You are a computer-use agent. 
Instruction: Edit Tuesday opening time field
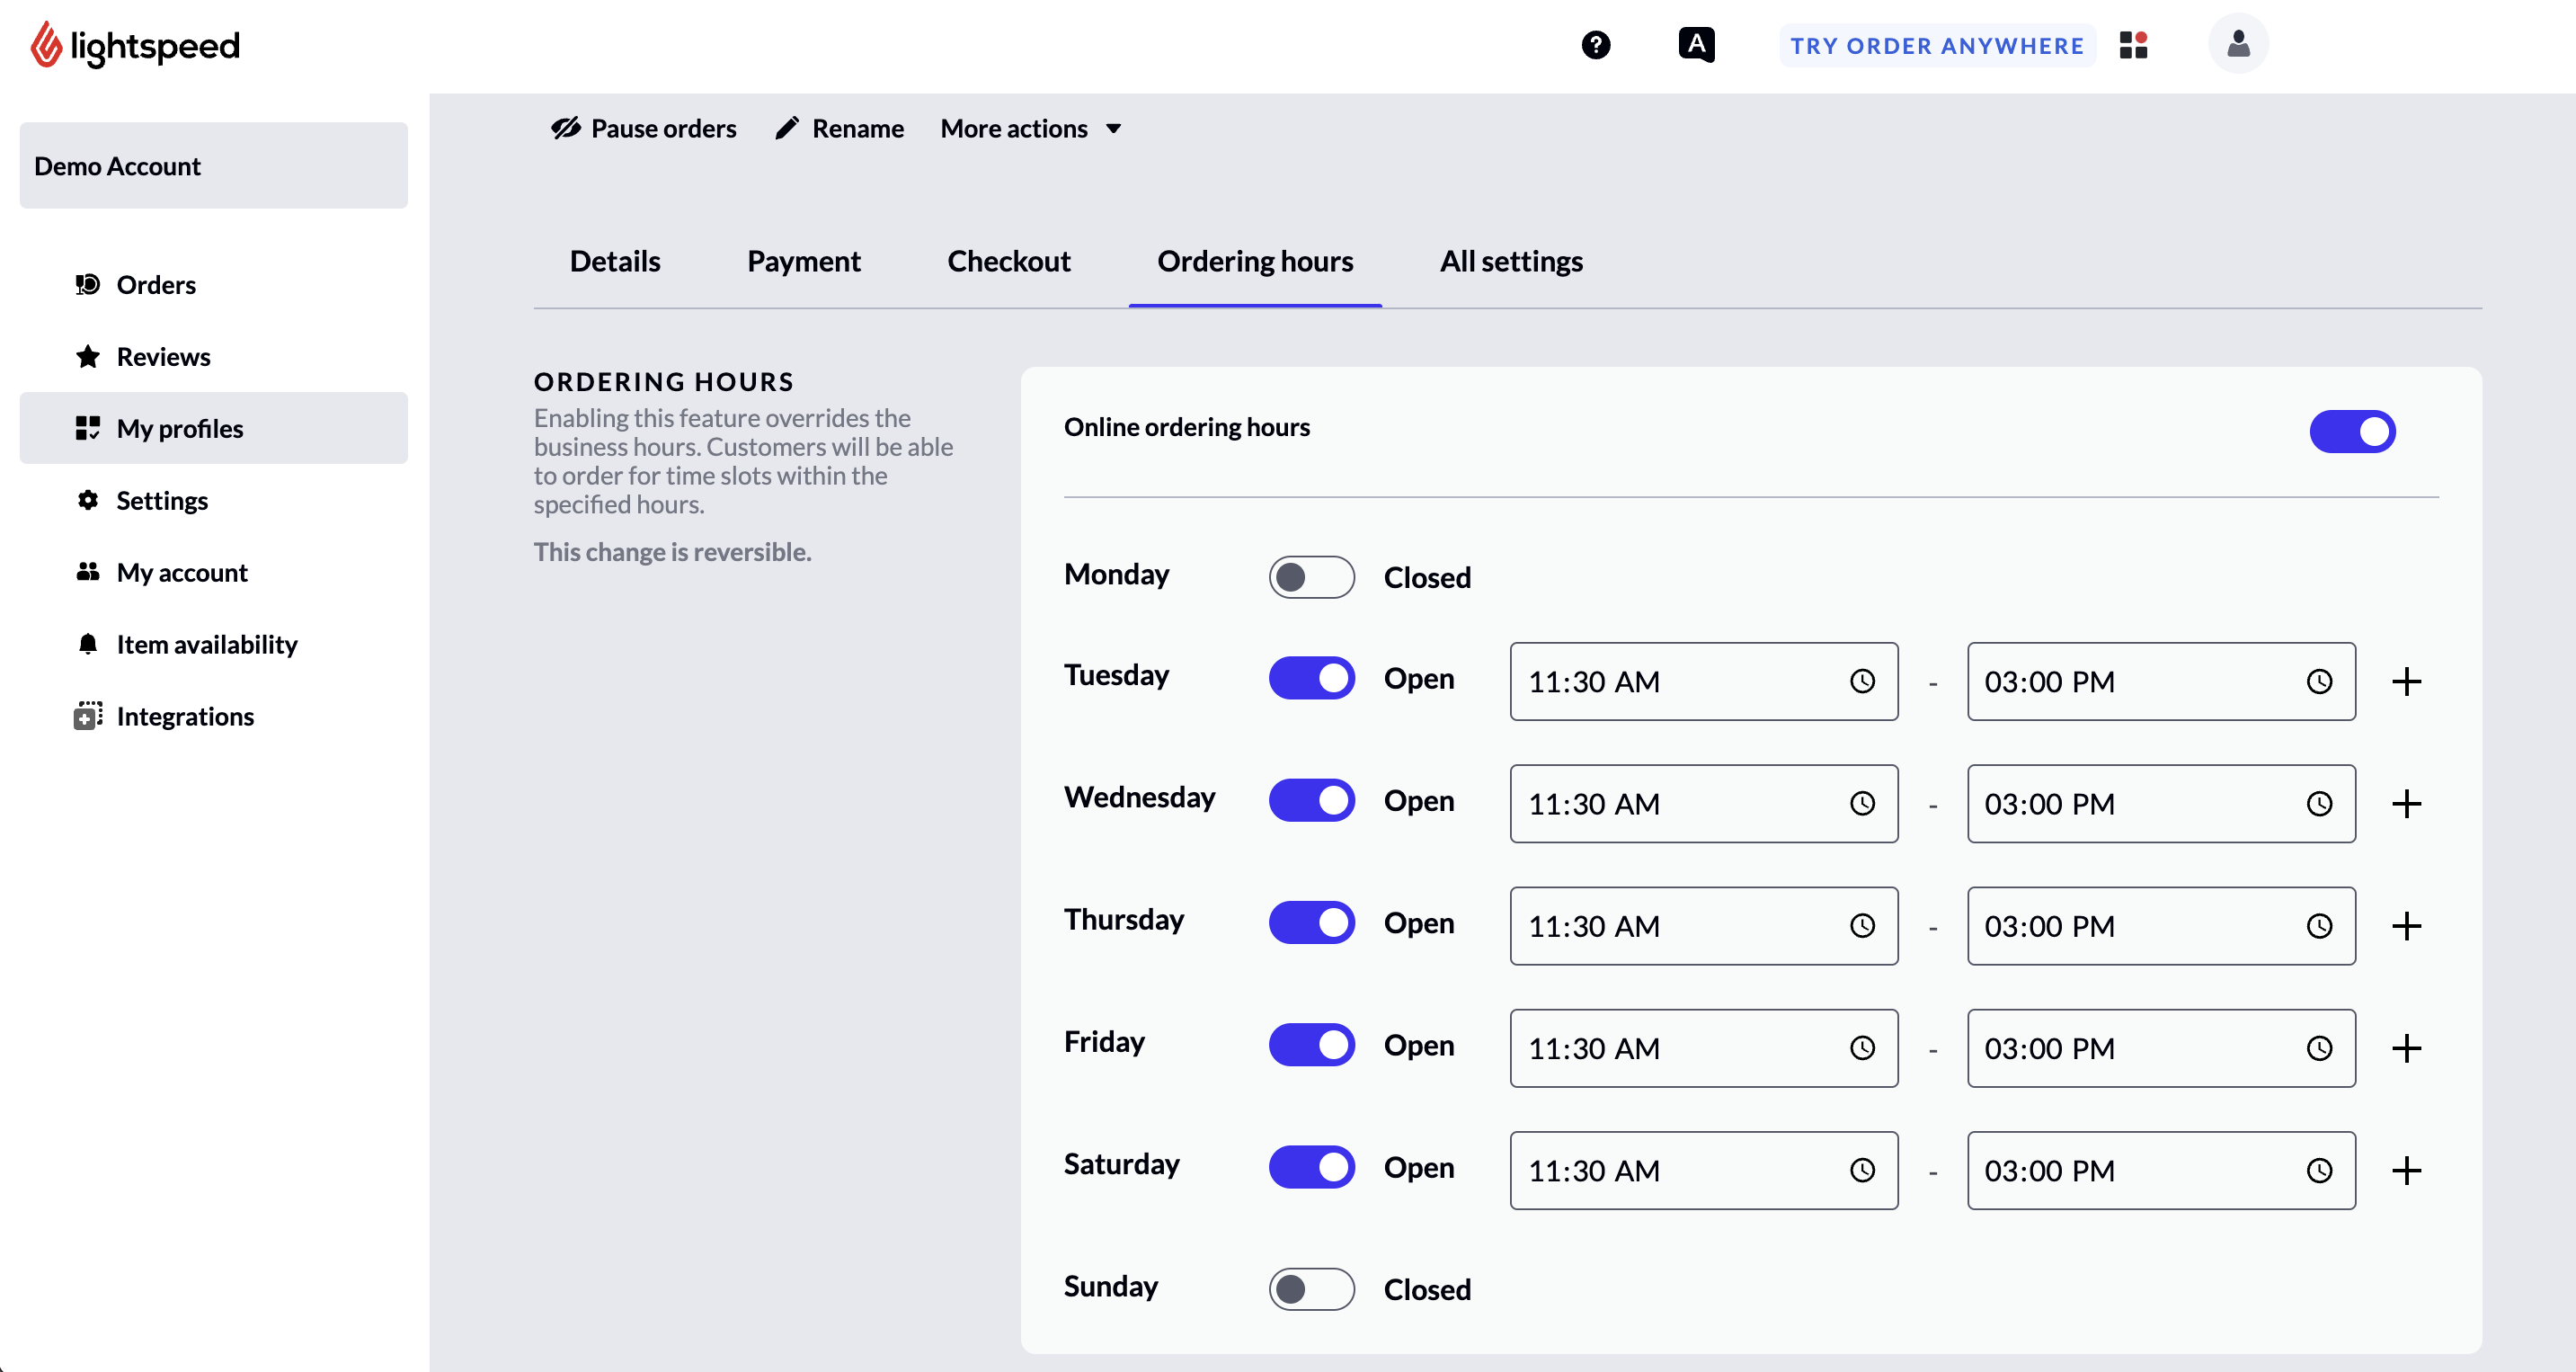tap(1704, 682)
